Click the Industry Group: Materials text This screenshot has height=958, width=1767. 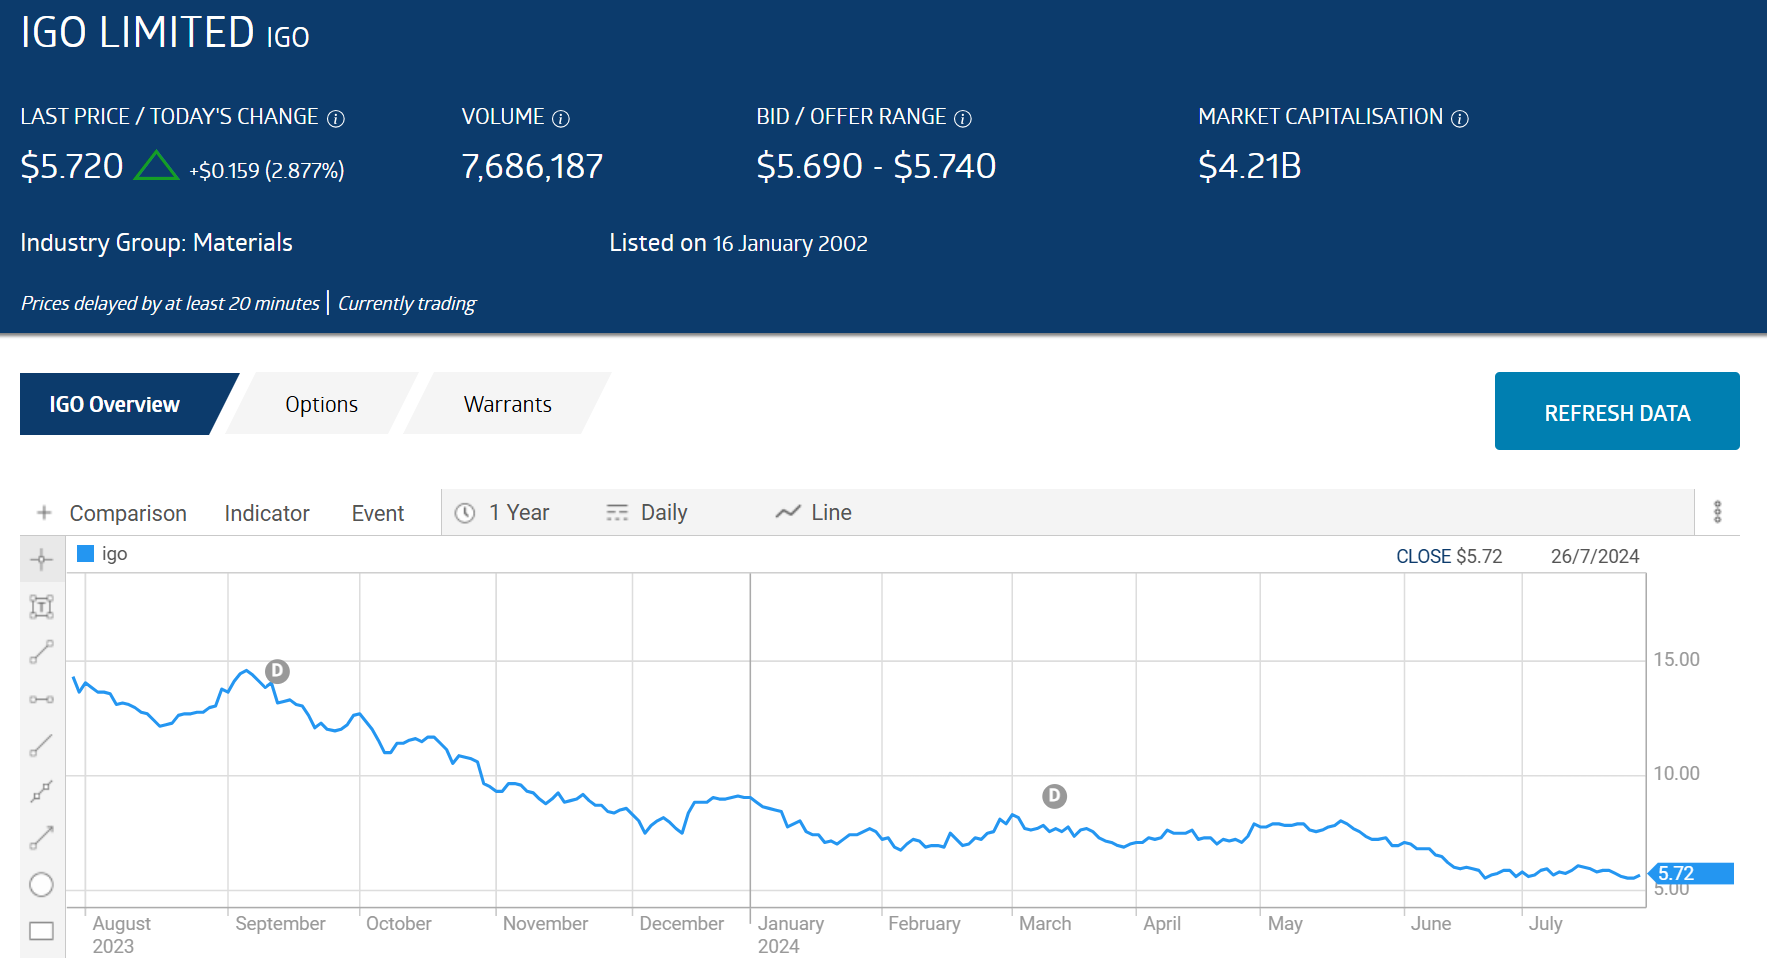tap(156, 243)
